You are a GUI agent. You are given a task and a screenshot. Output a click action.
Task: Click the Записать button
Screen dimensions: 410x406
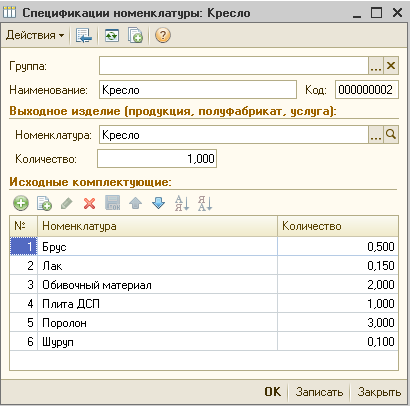pos(319,392)
